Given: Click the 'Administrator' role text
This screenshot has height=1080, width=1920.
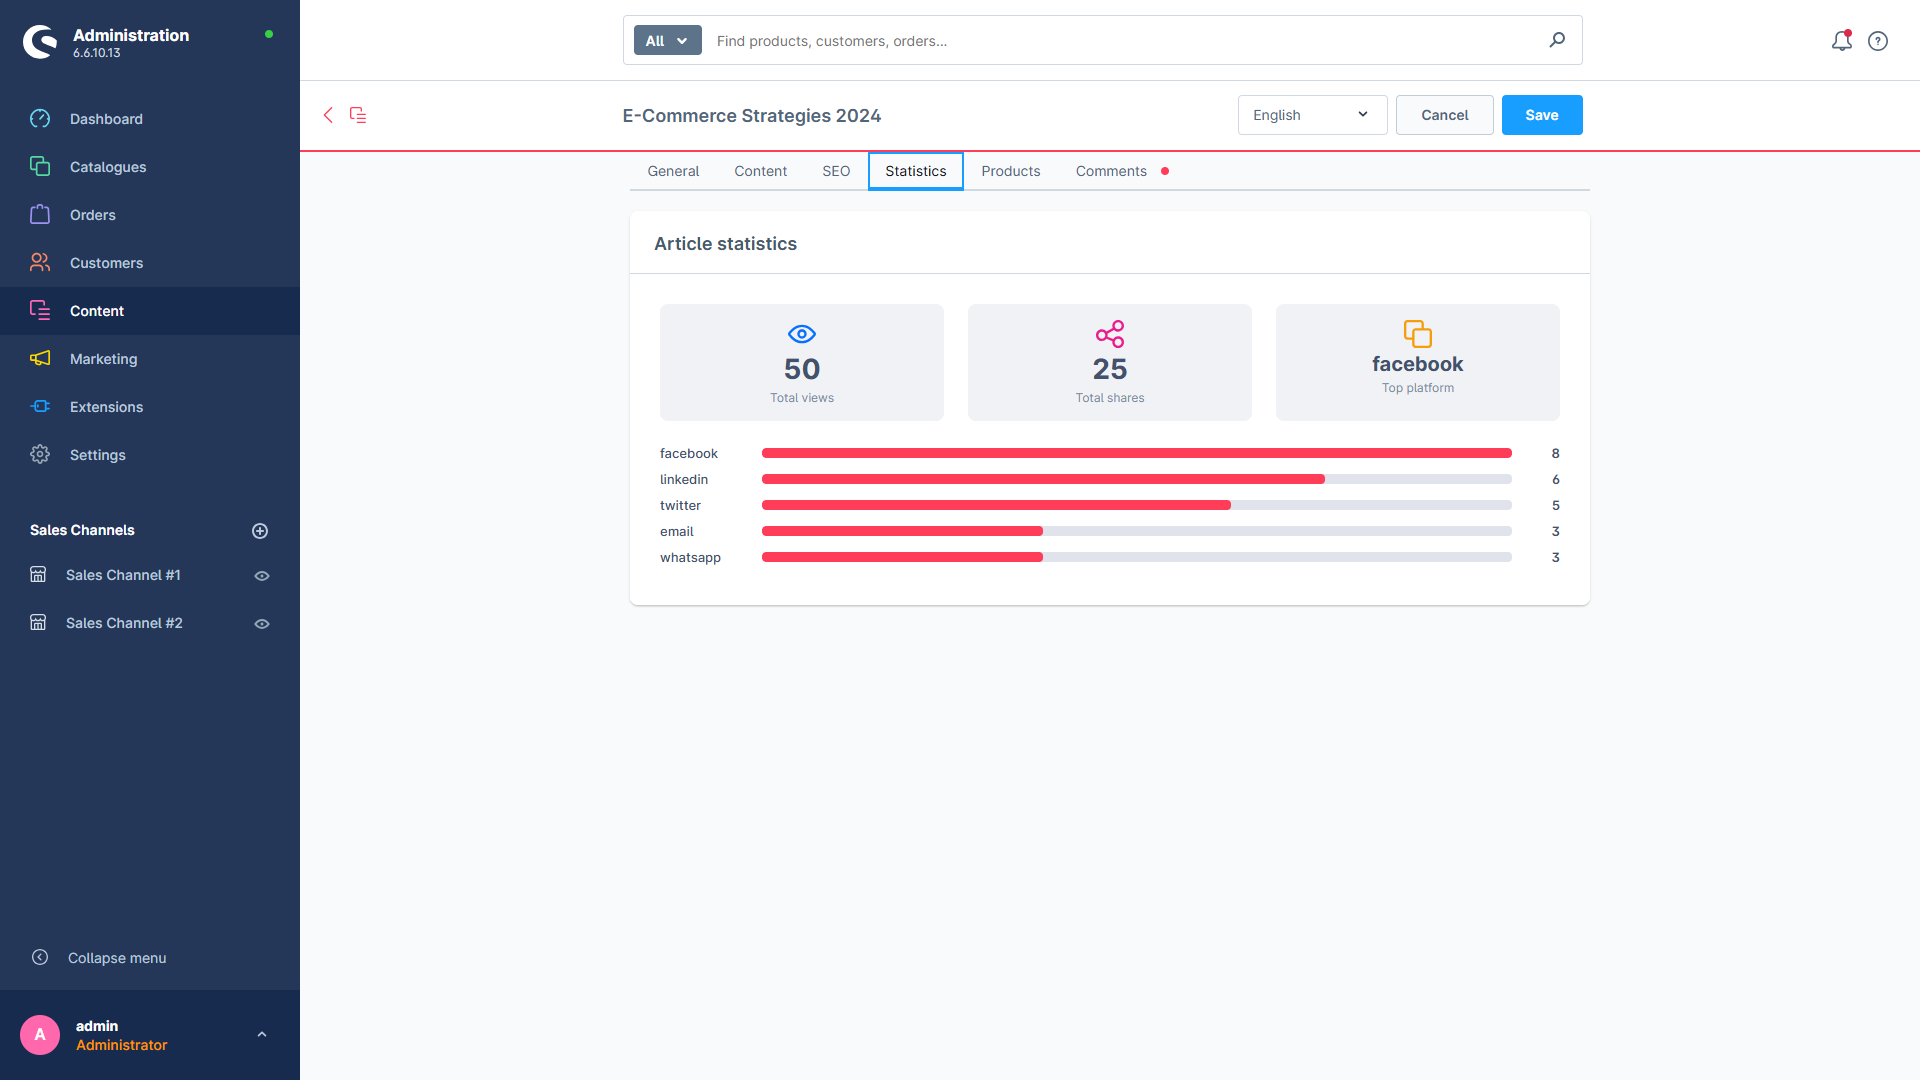Looking at the screenshot, I should coord(122,1045).
